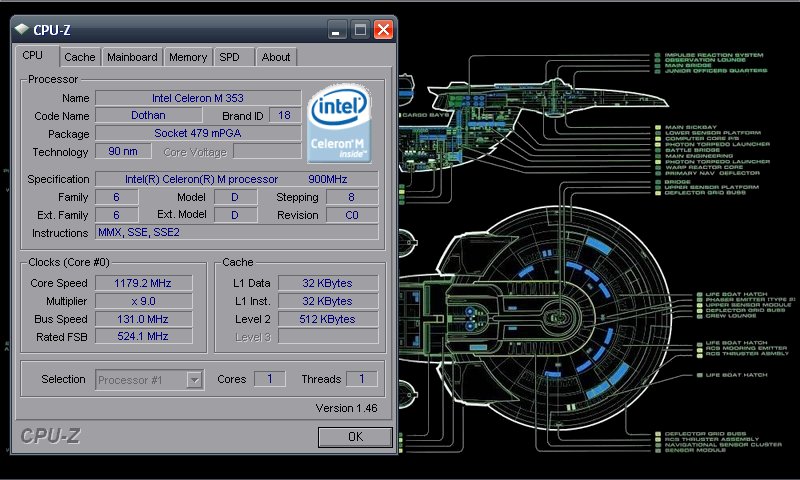This screenshot has height=480, width=800.
Task: Click the empty Level 3 field
Action: click(x=328, y=336)
